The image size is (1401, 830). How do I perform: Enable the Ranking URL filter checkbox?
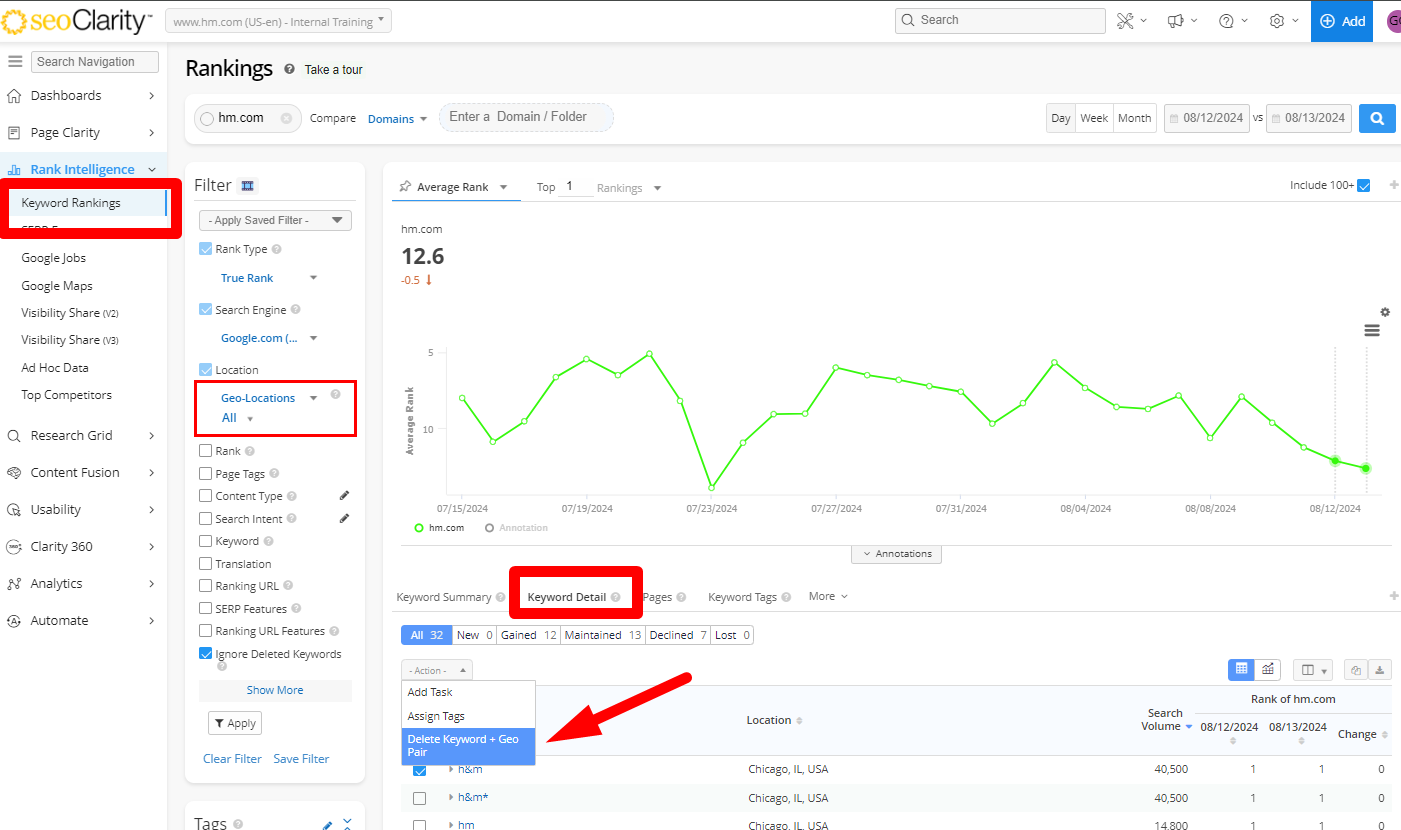click(206, 586)
